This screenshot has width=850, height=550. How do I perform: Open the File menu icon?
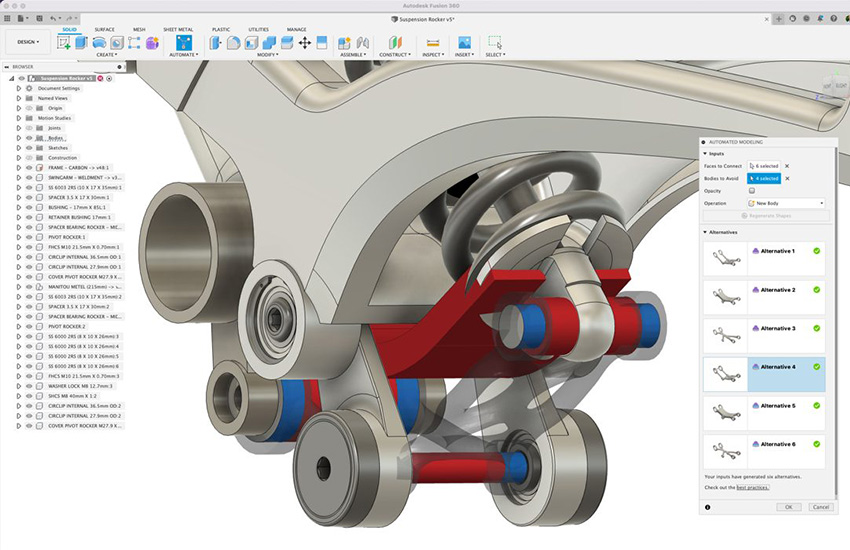click(21, 18)
